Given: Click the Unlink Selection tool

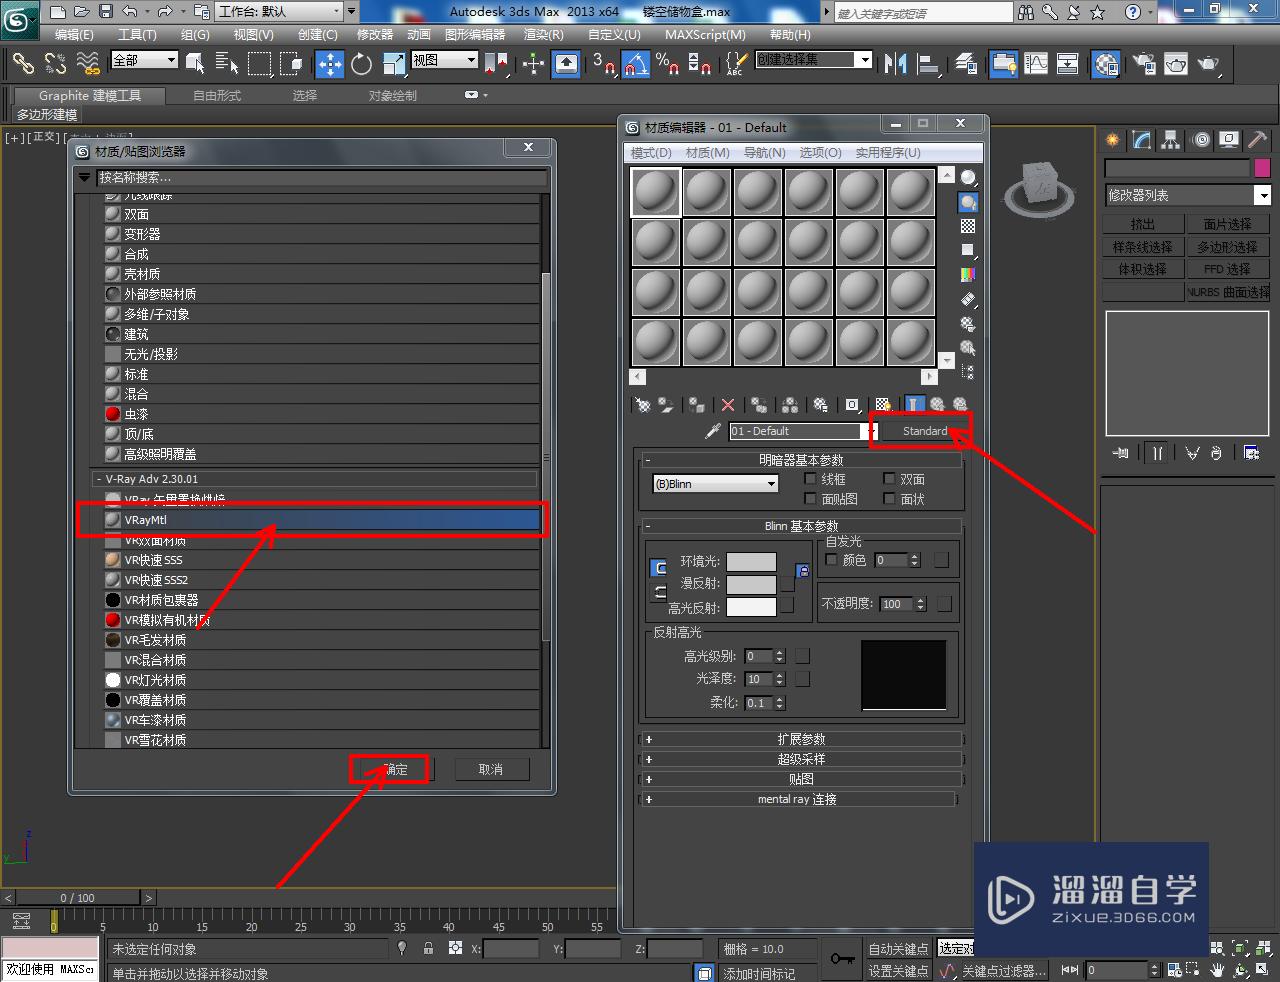Looking at the screenshot, I should coord(55,64).
